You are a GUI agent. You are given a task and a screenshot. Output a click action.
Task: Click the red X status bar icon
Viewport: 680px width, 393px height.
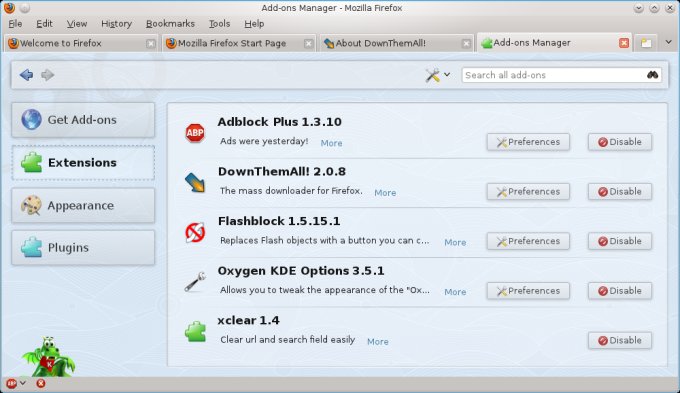coord(40,383)
